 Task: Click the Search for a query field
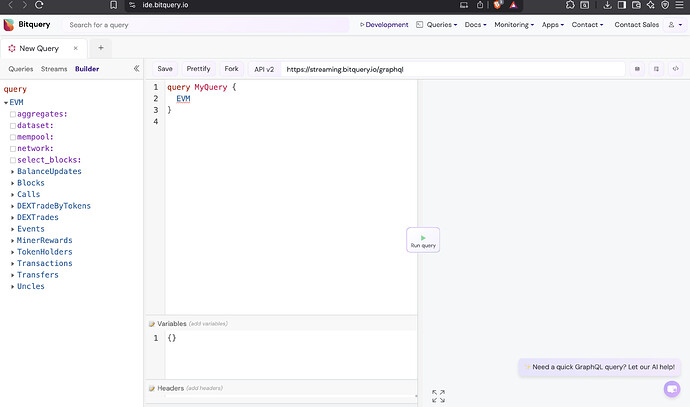click(205, 25)
